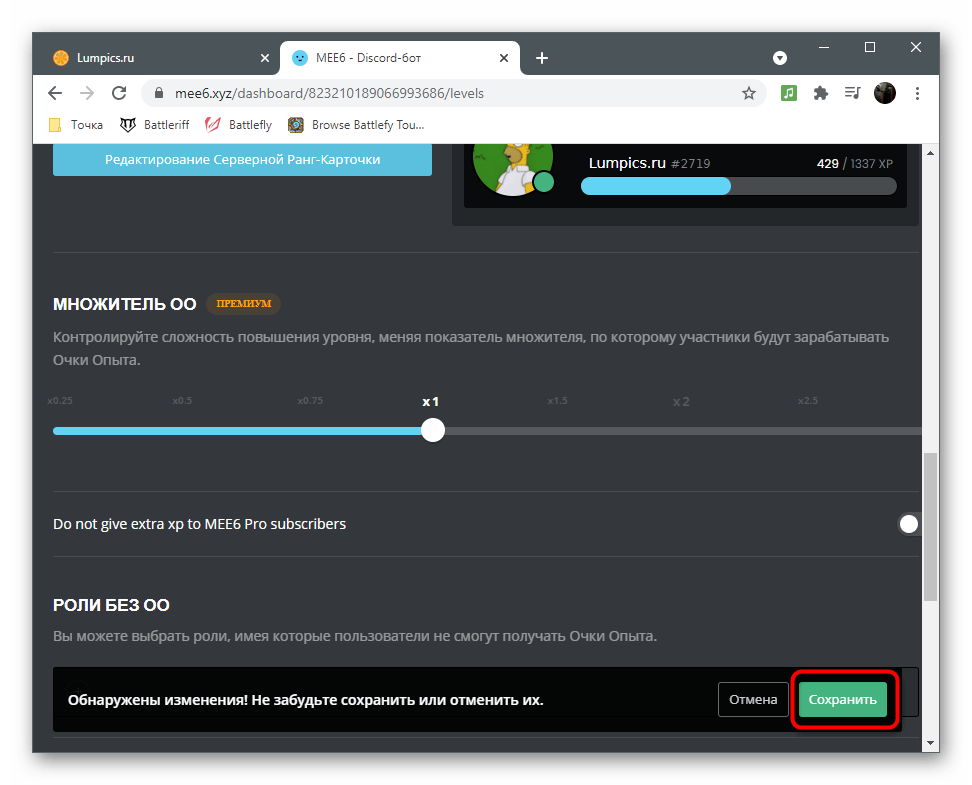The width and height of the screenshot is (972, 785).
Task: Open the media control playlist icon
Action: tap(852, 93)
